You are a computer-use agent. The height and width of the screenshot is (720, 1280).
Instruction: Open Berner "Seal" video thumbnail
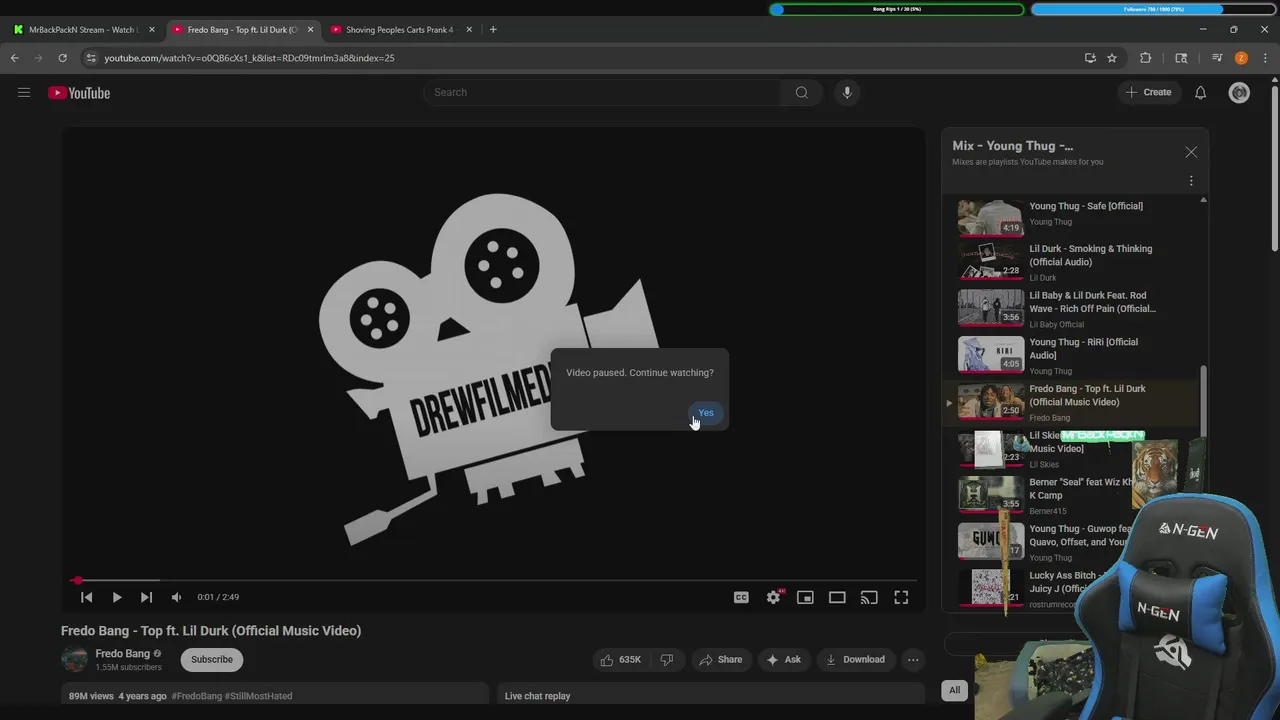[990, 495]
